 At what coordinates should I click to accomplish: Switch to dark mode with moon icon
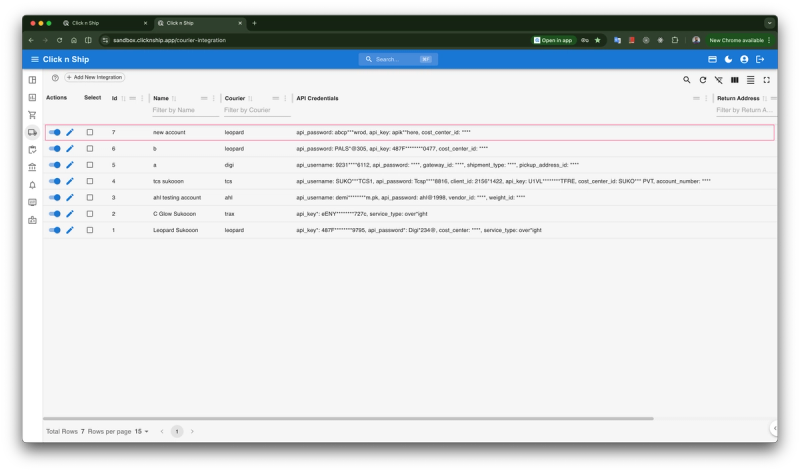click(728, 59)
